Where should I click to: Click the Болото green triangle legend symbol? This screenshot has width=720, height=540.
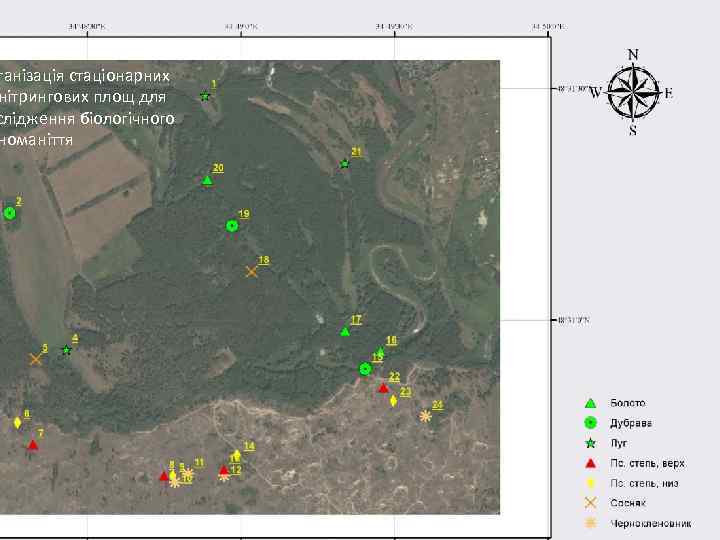coord(591,403)
